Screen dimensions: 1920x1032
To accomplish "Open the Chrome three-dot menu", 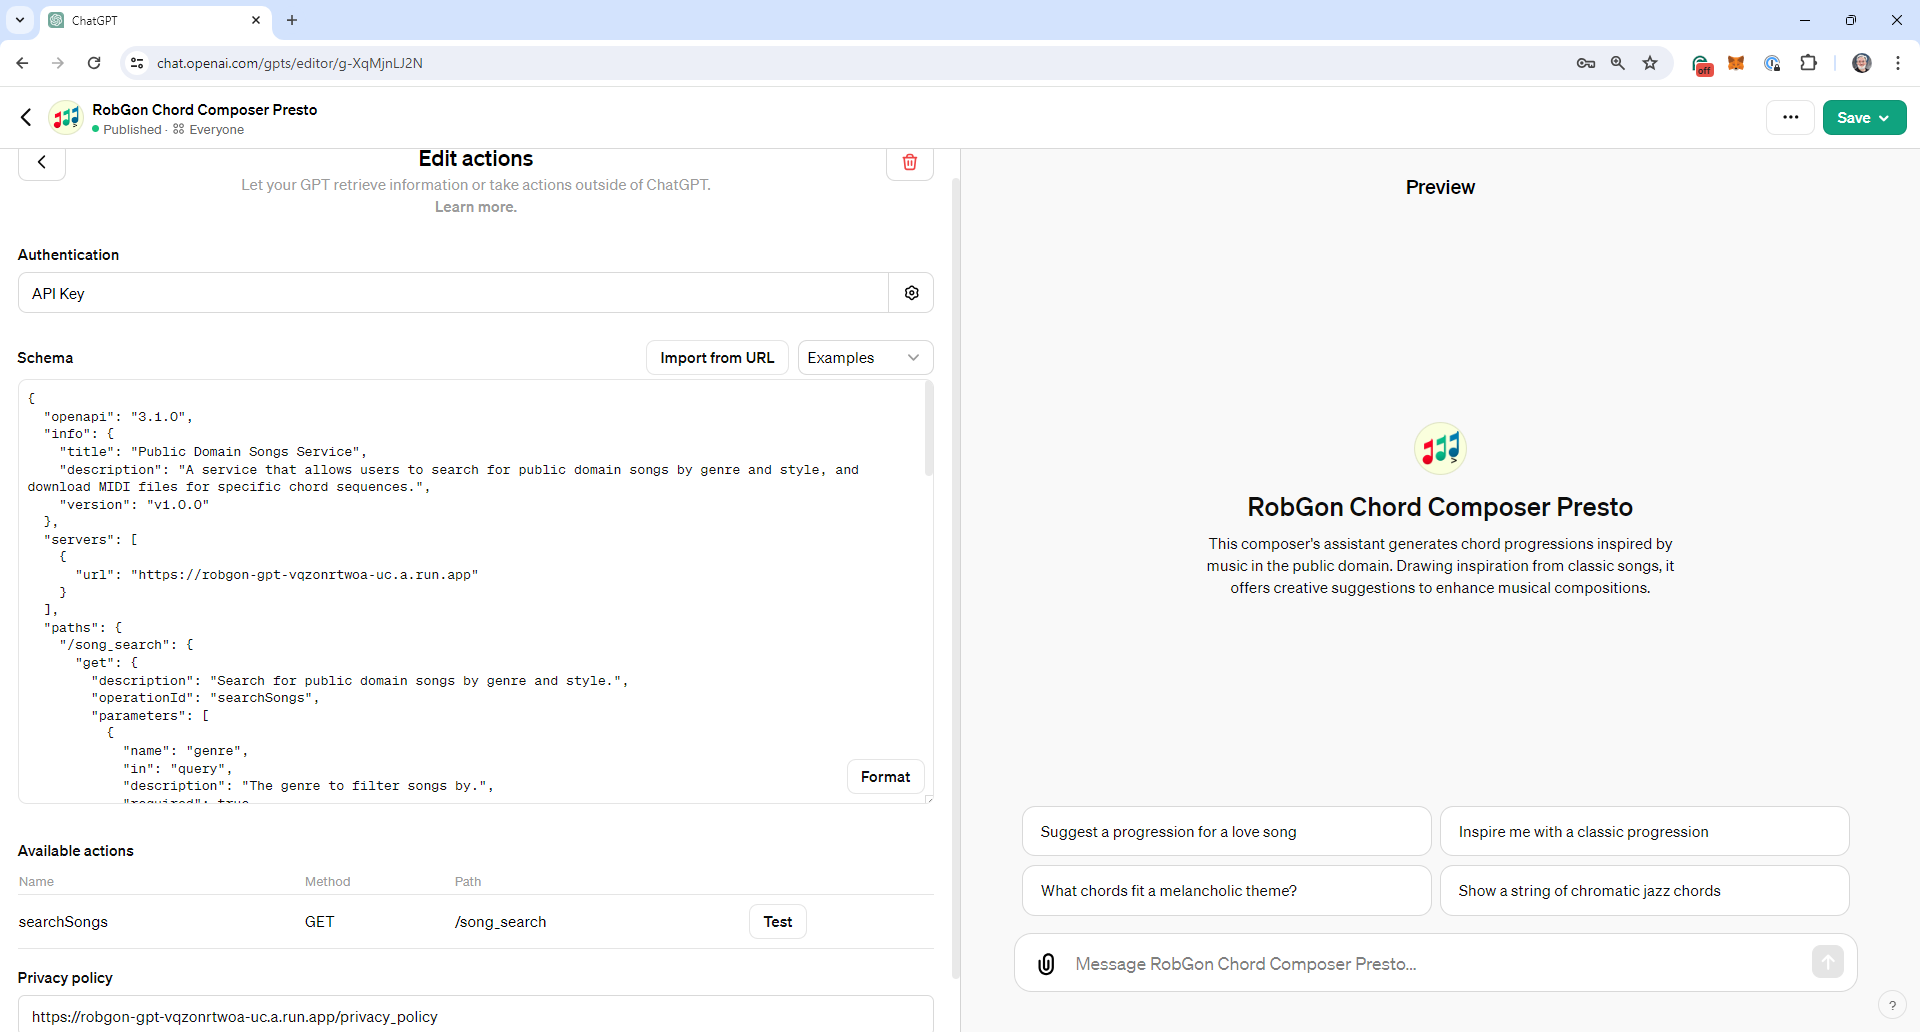I will [x=1898, y=63].
